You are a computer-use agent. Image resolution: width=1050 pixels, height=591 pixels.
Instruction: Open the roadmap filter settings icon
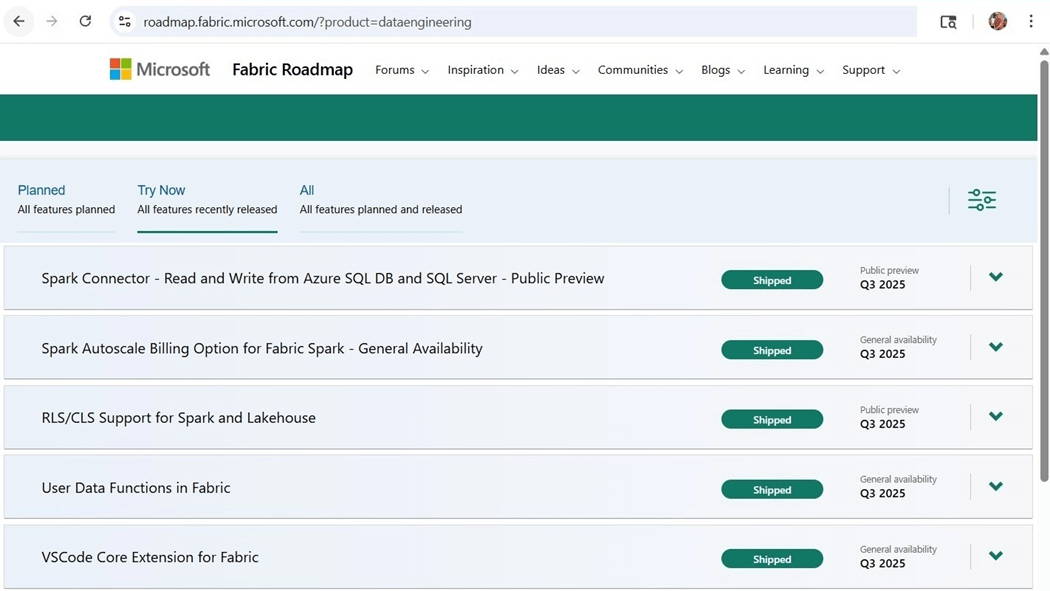[981, 200]
